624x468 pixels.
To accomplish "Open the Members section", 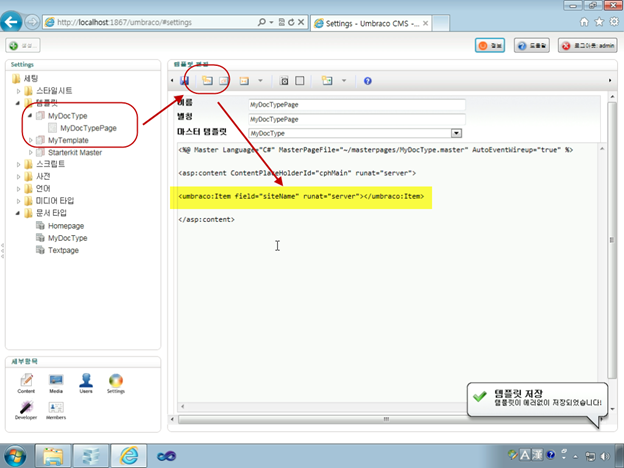I will click(x=56, y=410).
